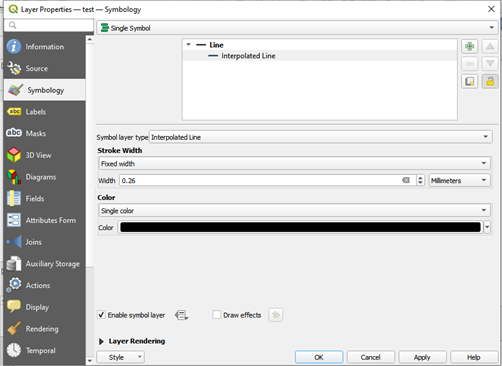Click the Help button
The width and height of the screenshot is (502, 366).
(474, 357)
